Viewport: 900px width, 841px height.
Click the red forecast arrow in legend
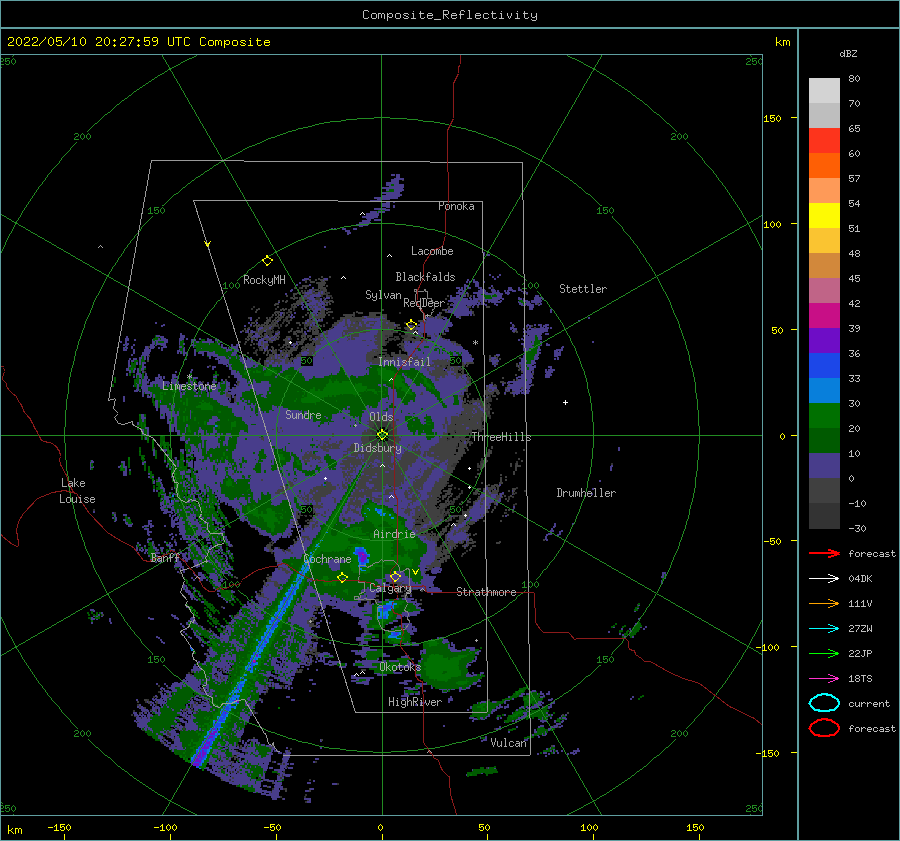click(x=824, y=553)
